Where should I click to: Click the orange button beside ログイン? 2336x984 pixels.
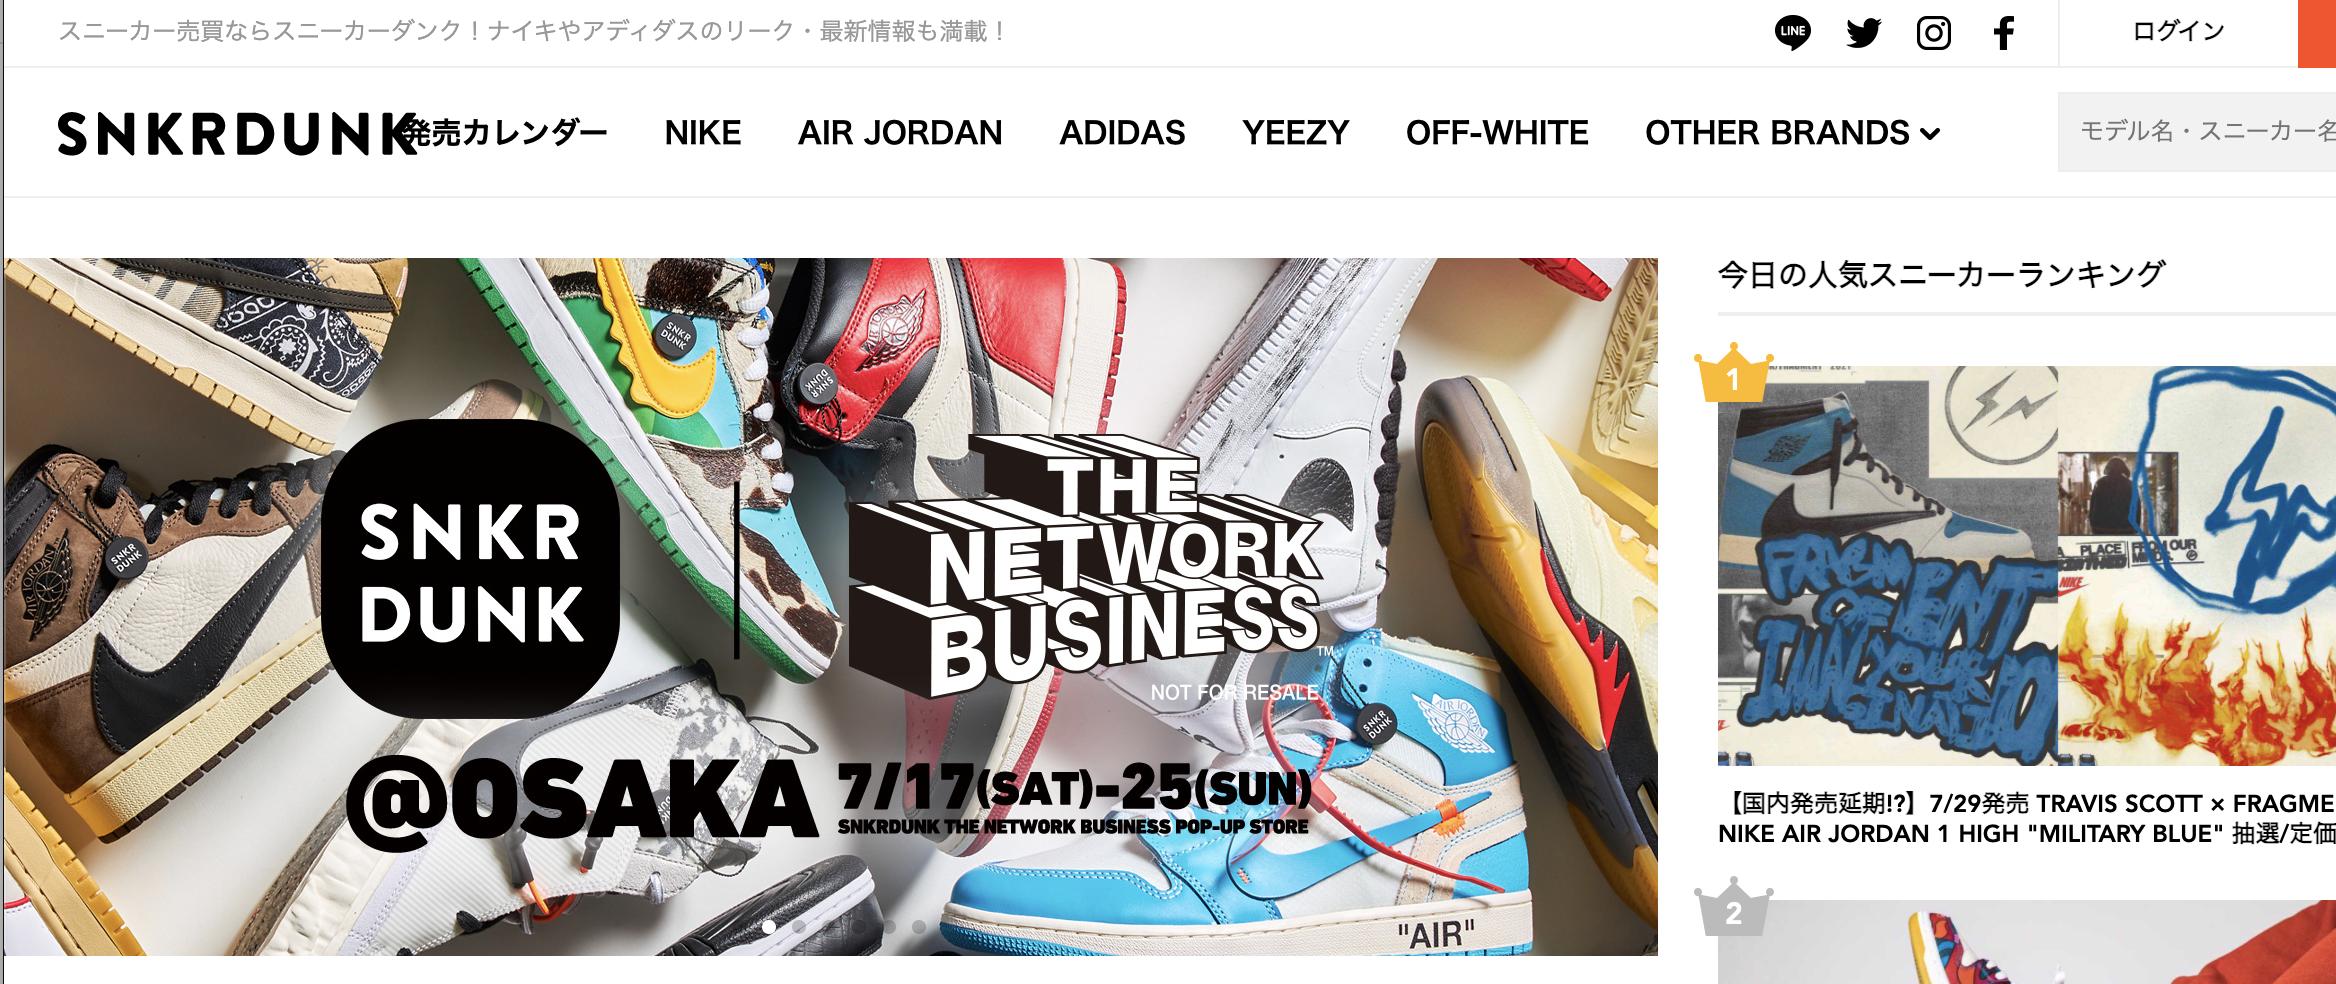[x=2317, y=33]
